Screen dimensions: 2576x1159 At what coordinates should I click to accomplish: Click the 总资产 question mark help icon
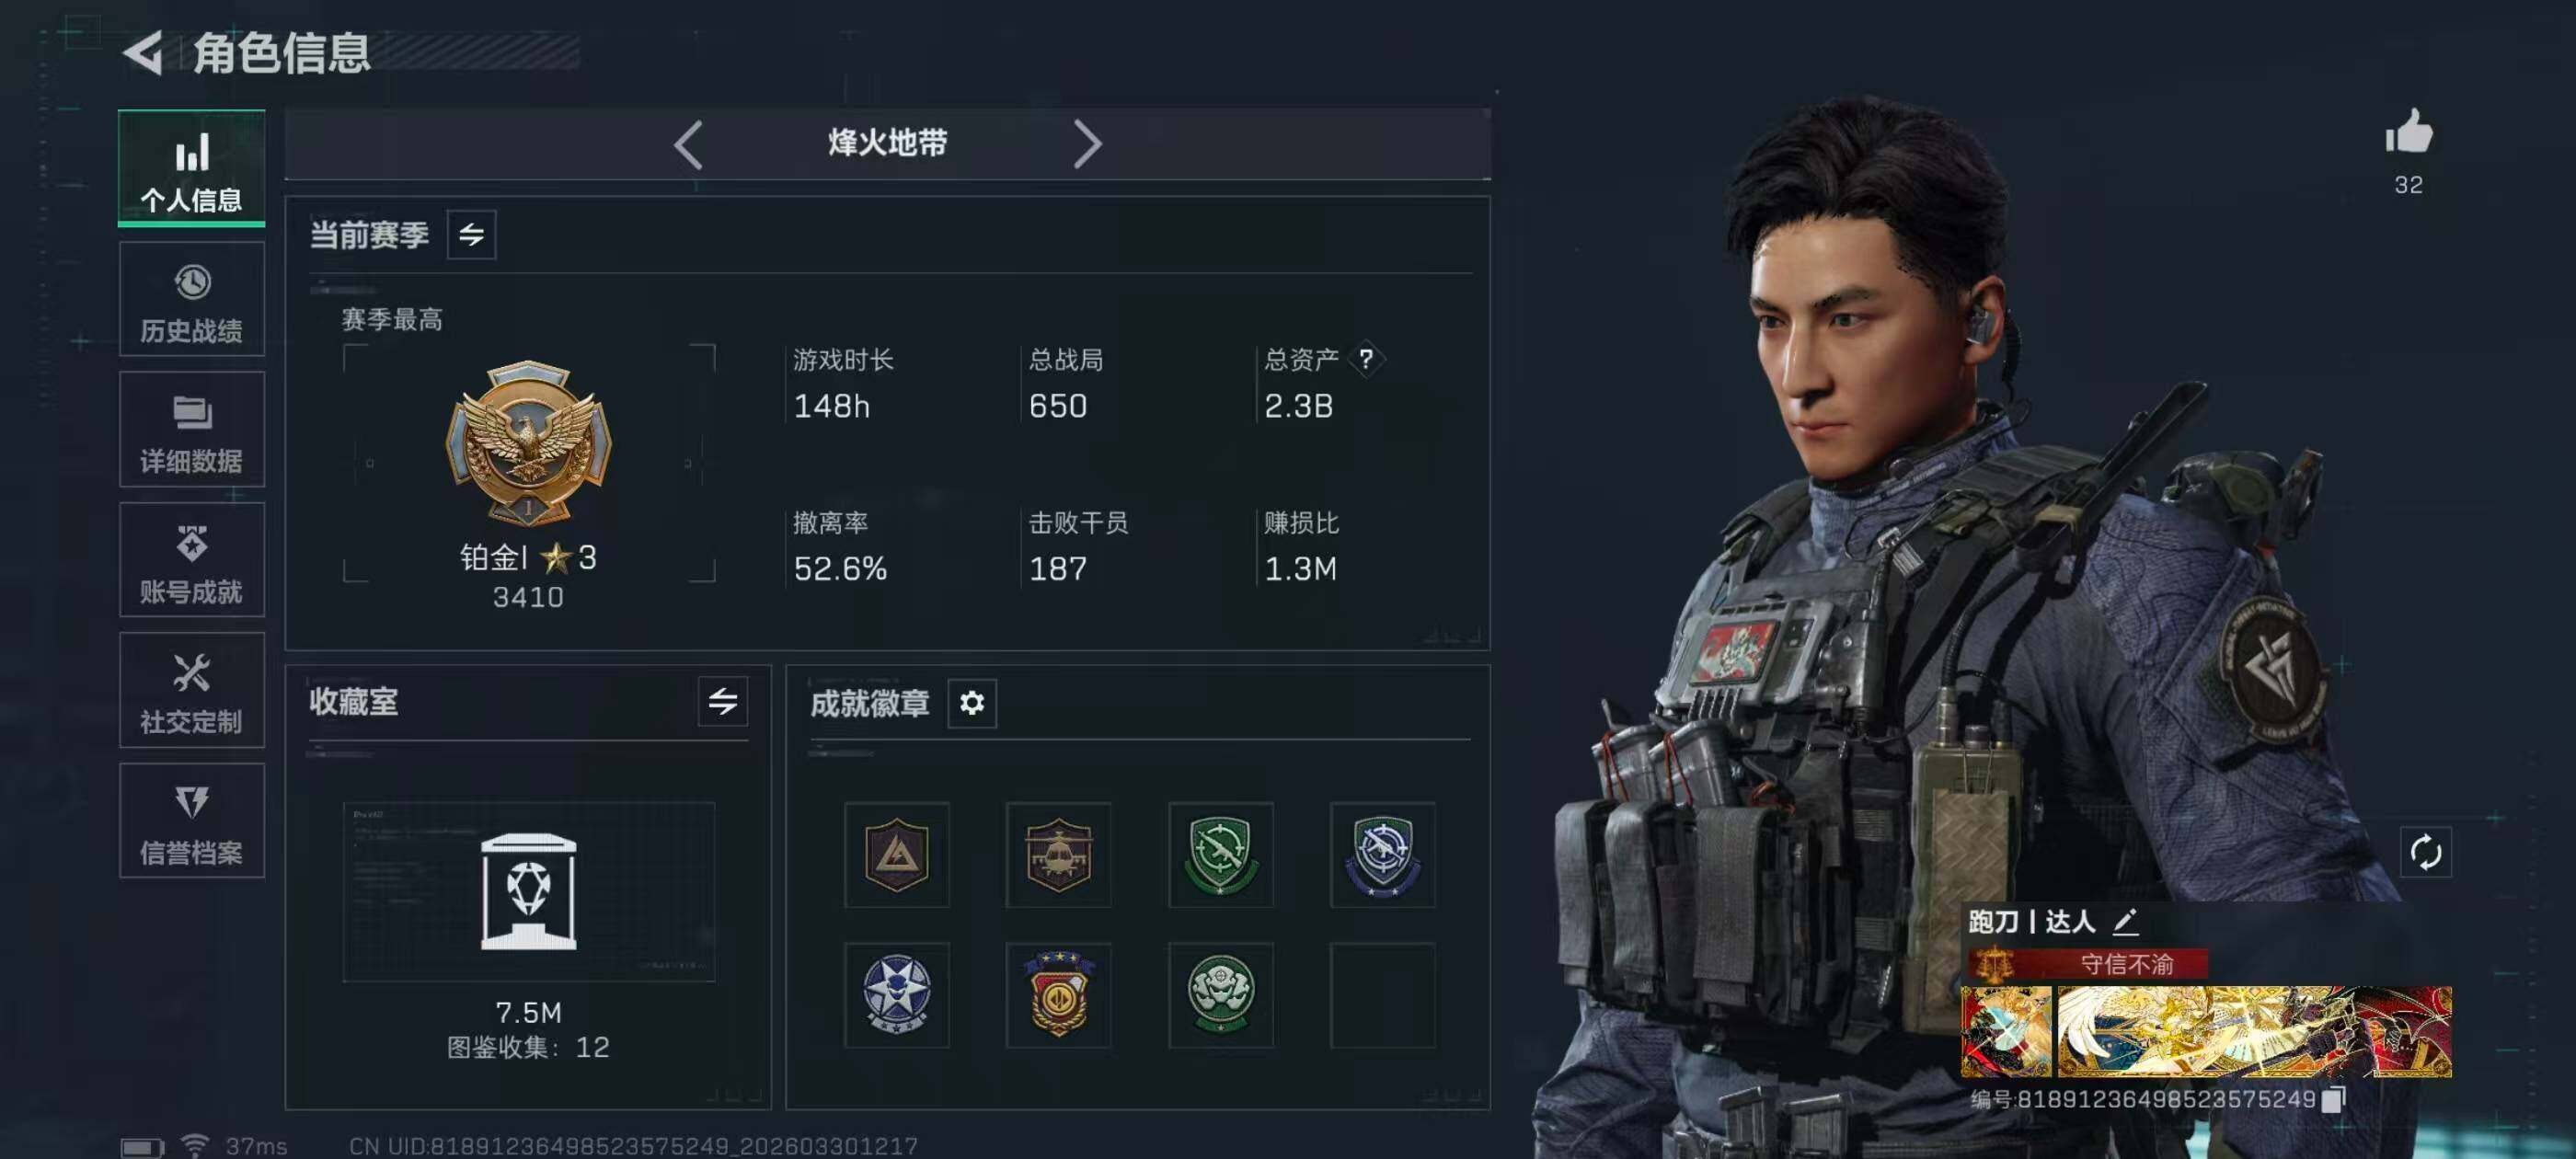(x=1366, y=359)
